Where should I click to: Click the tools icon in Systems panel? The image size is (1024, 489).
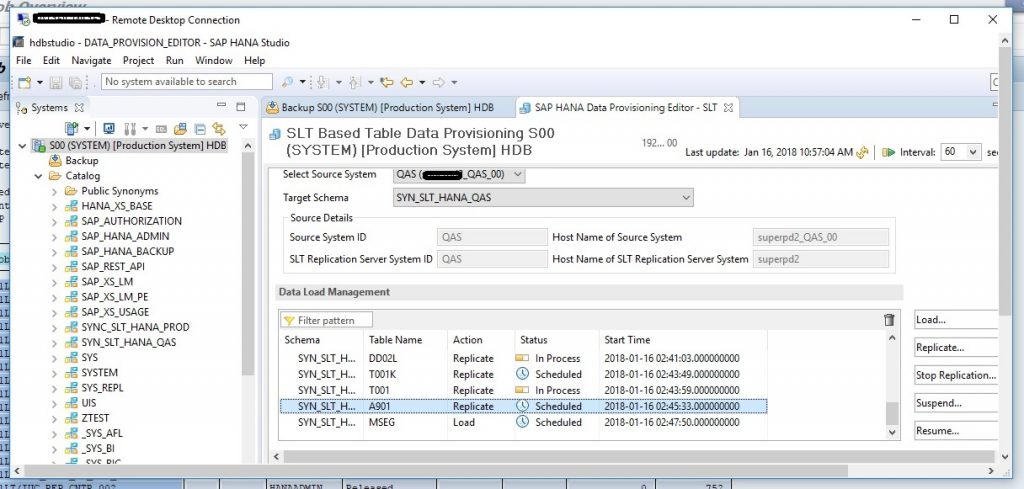(x=129, y=128)
